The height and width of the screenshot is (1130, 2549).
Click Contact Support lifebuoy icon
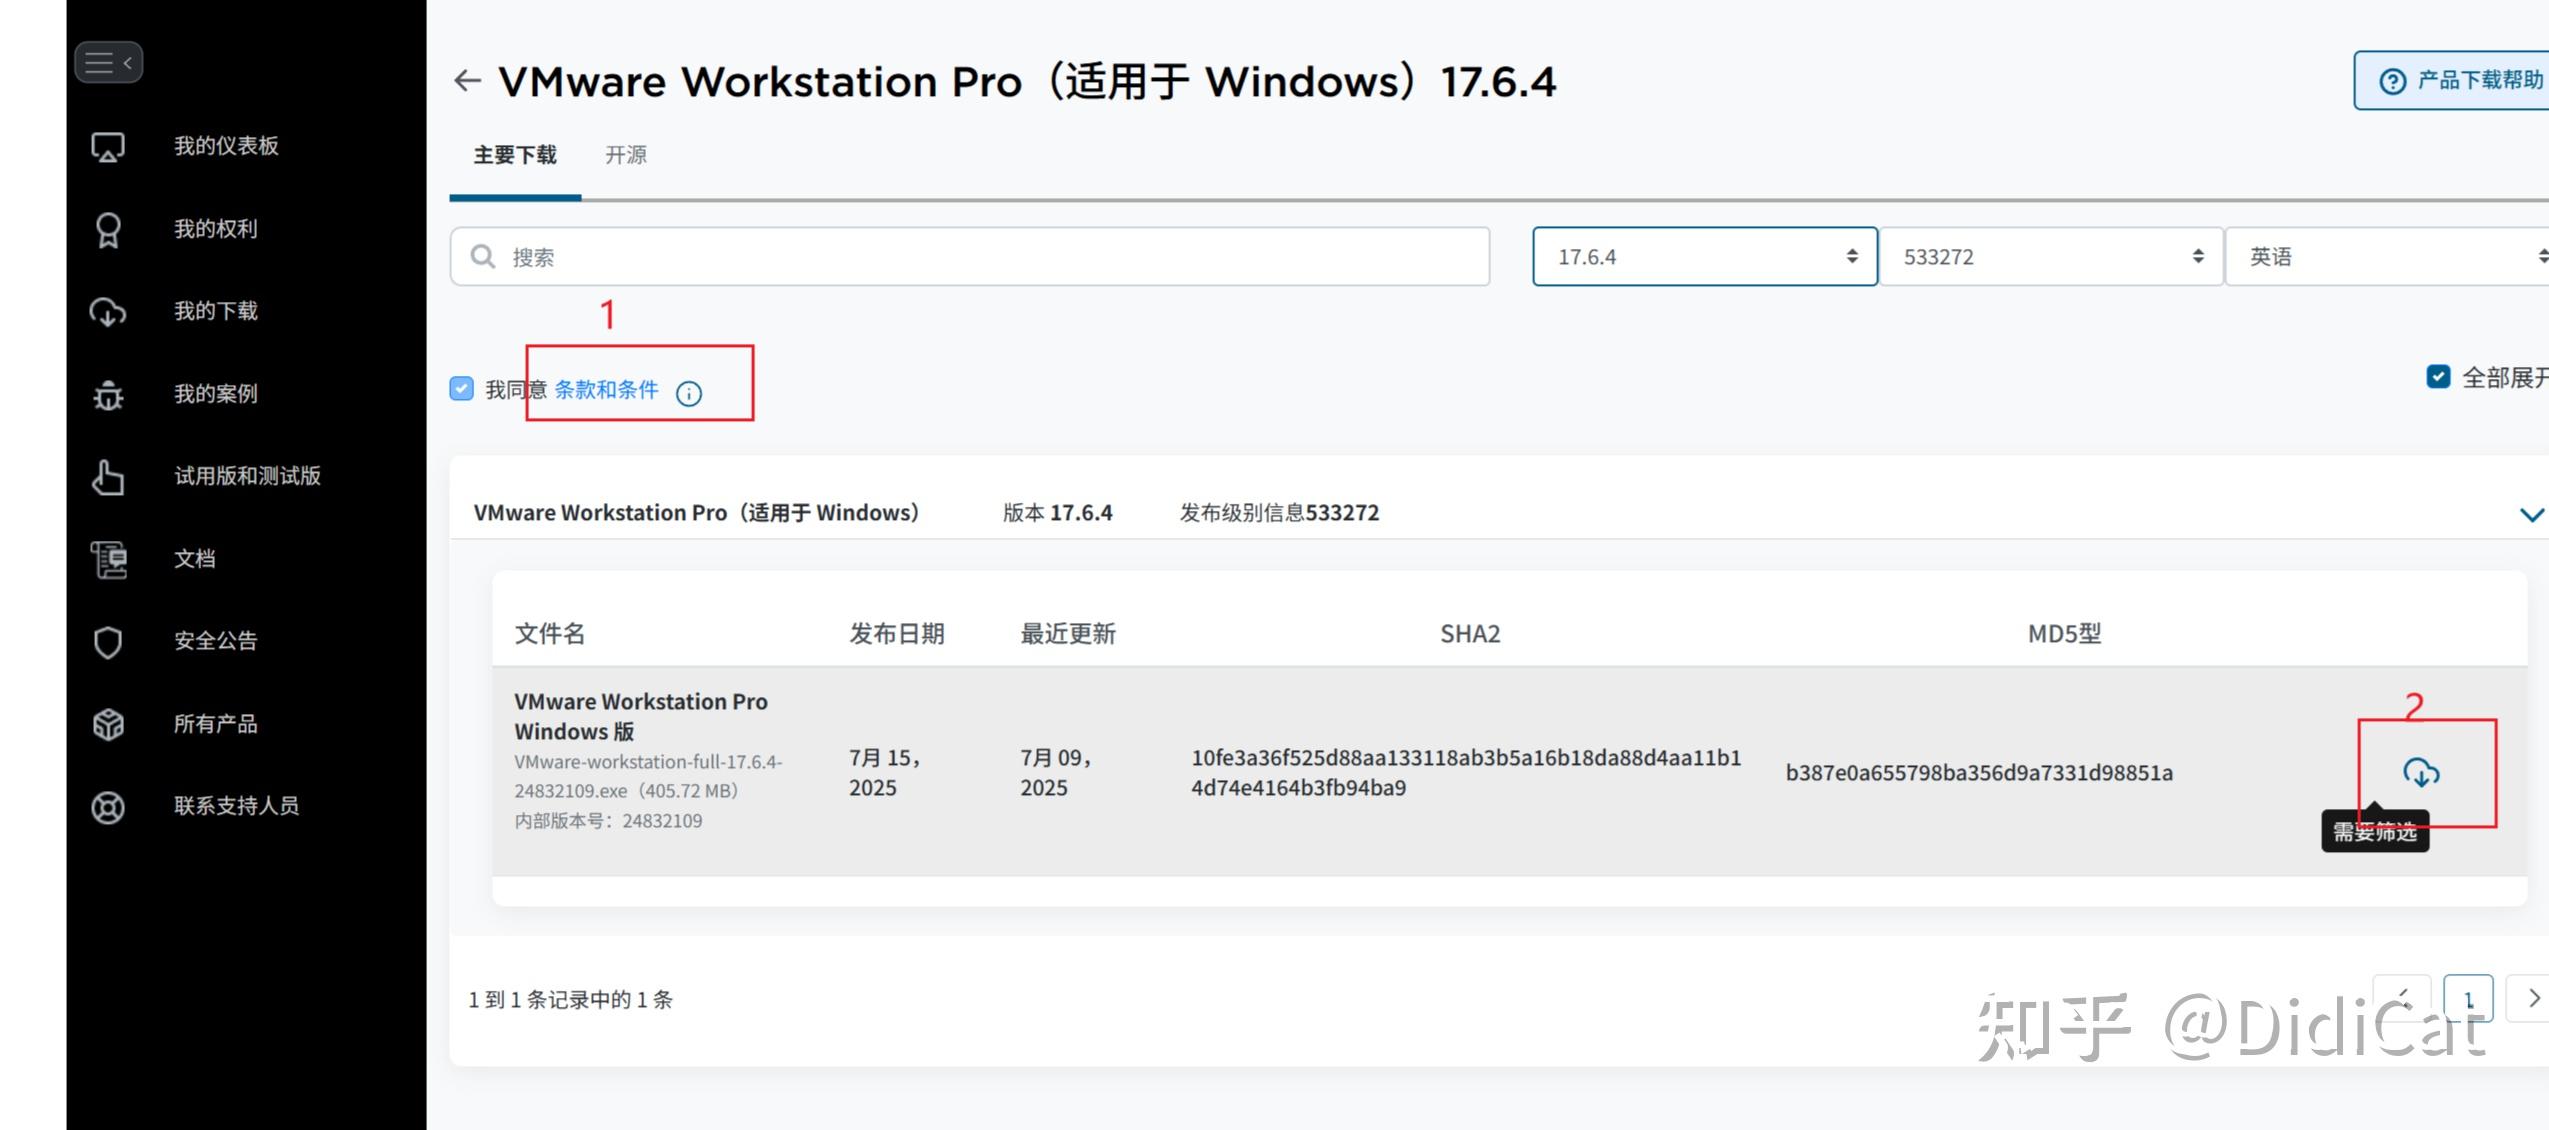[108, 807]
